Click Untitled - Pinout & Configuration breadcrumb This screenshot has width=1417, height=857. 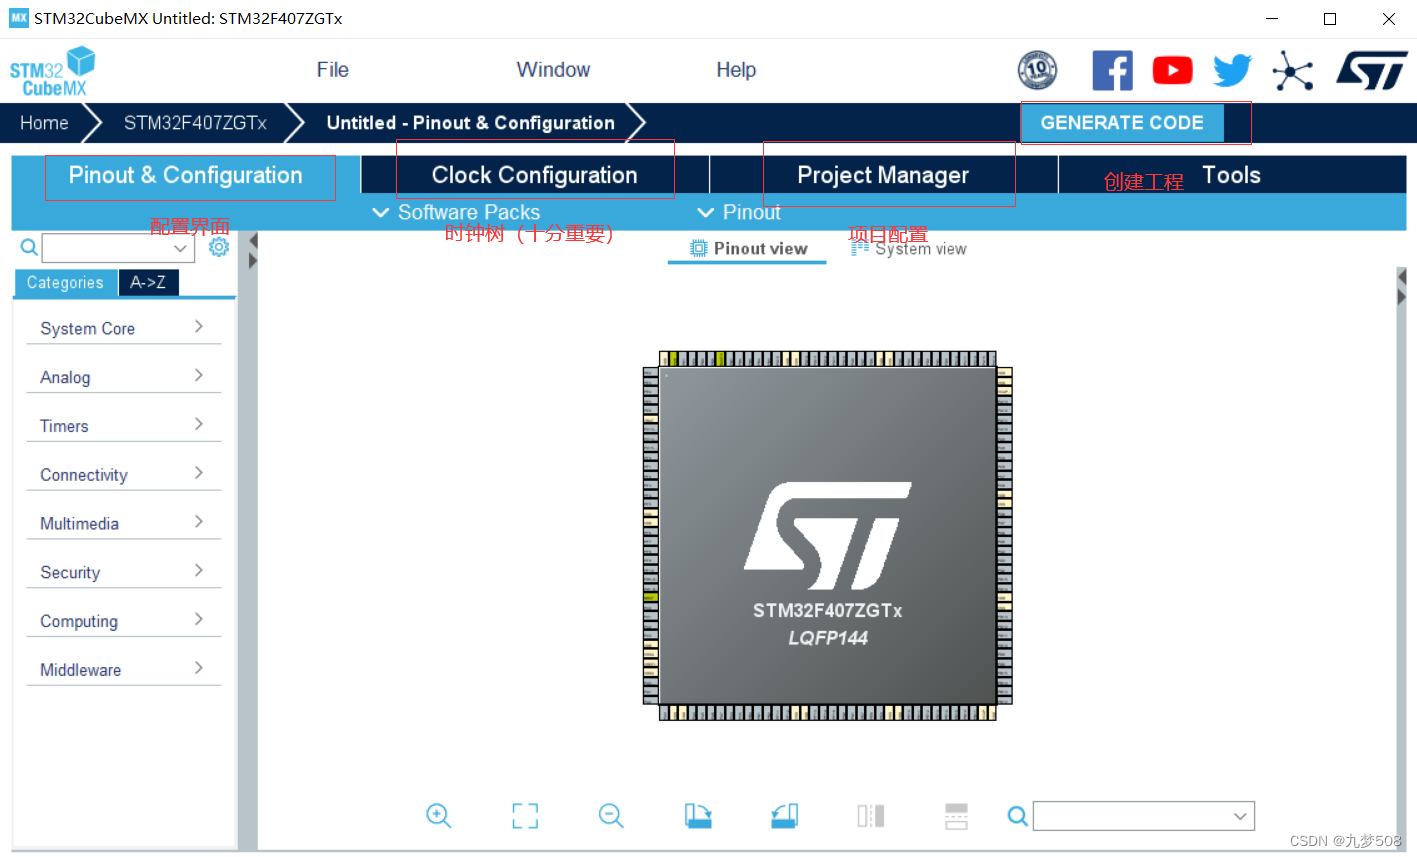click(x=471, y=123)
